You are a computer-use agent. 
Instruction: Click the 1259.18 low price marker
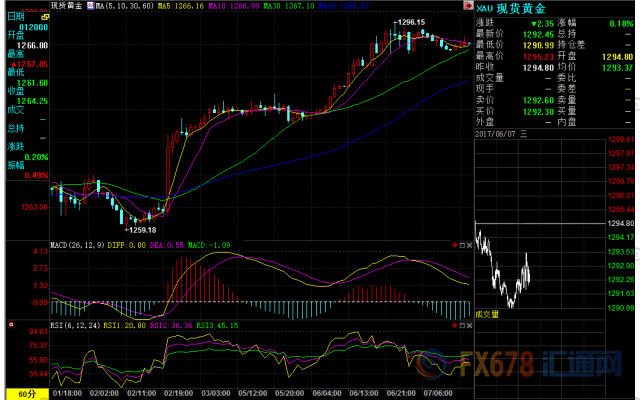click(150, 229)
